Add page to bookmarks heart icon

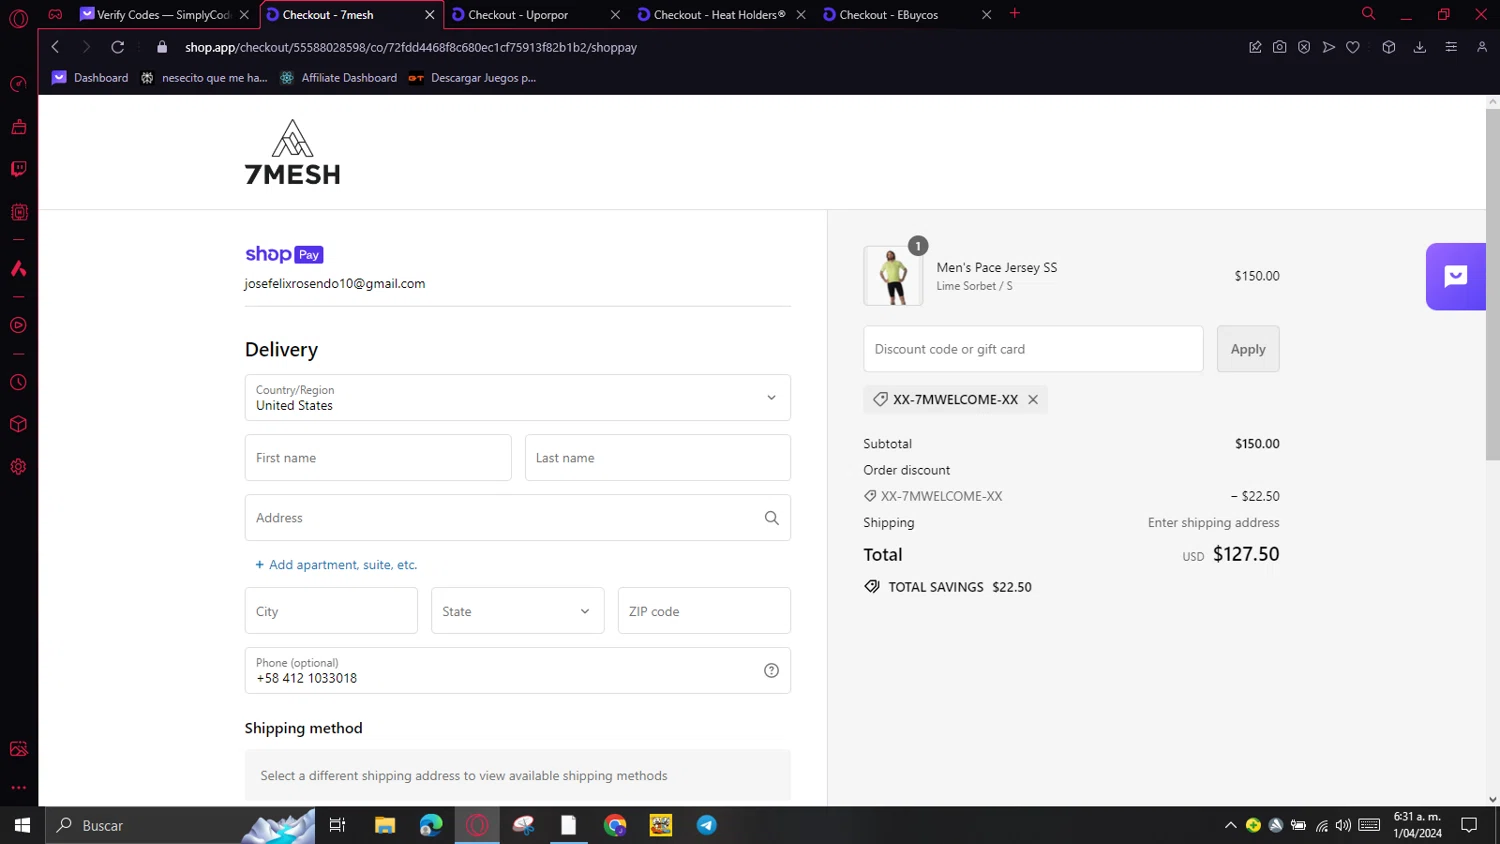pos(1353,47)
